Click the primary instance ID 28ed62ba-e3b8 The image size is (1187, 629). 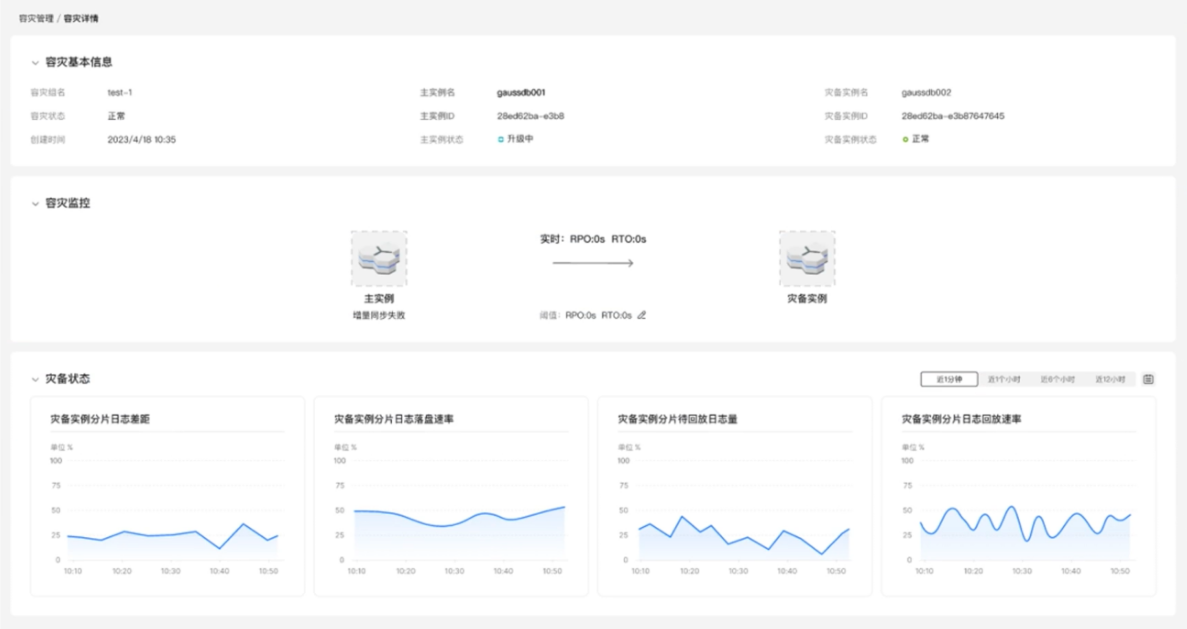[x=531, y=116]
